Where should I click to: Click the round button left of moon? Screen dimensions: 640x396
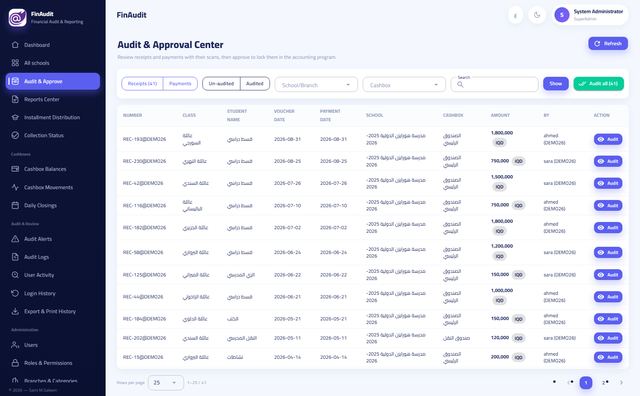516,15
